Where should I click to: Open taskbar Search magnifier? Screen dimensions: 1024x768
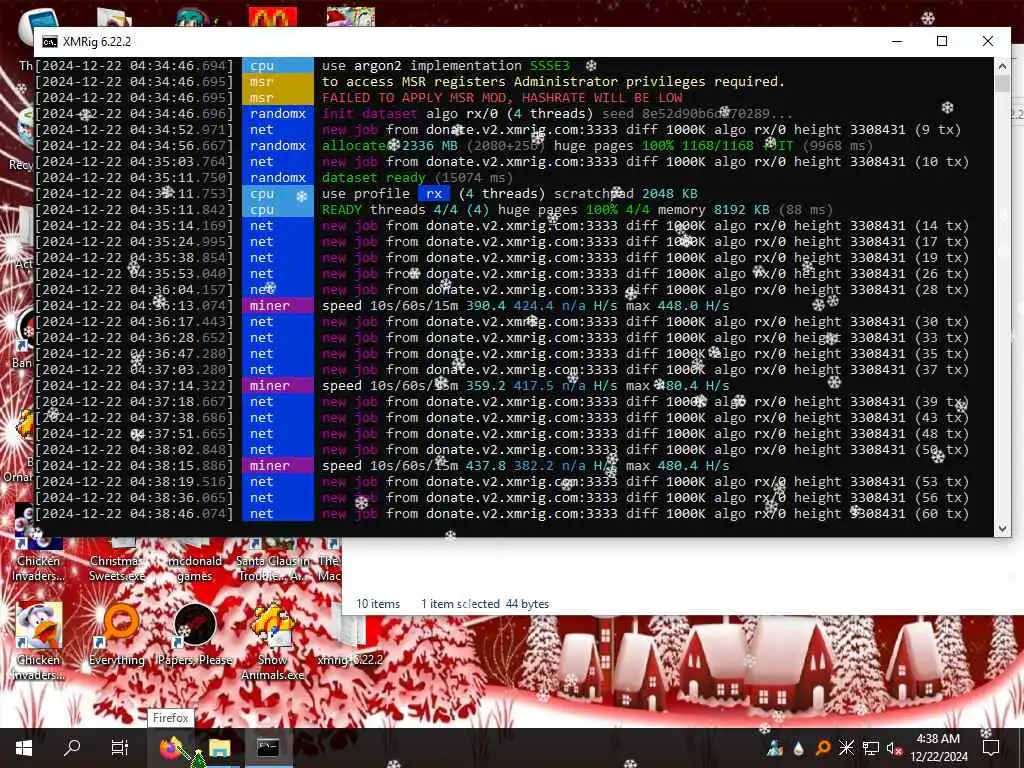(72, 748)
